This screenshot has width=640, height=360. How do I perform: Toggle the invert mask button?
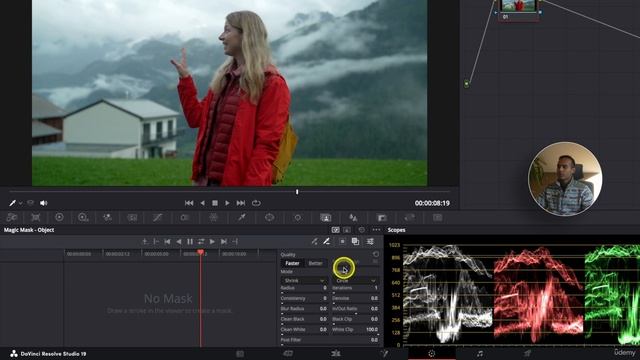point(342,242)
